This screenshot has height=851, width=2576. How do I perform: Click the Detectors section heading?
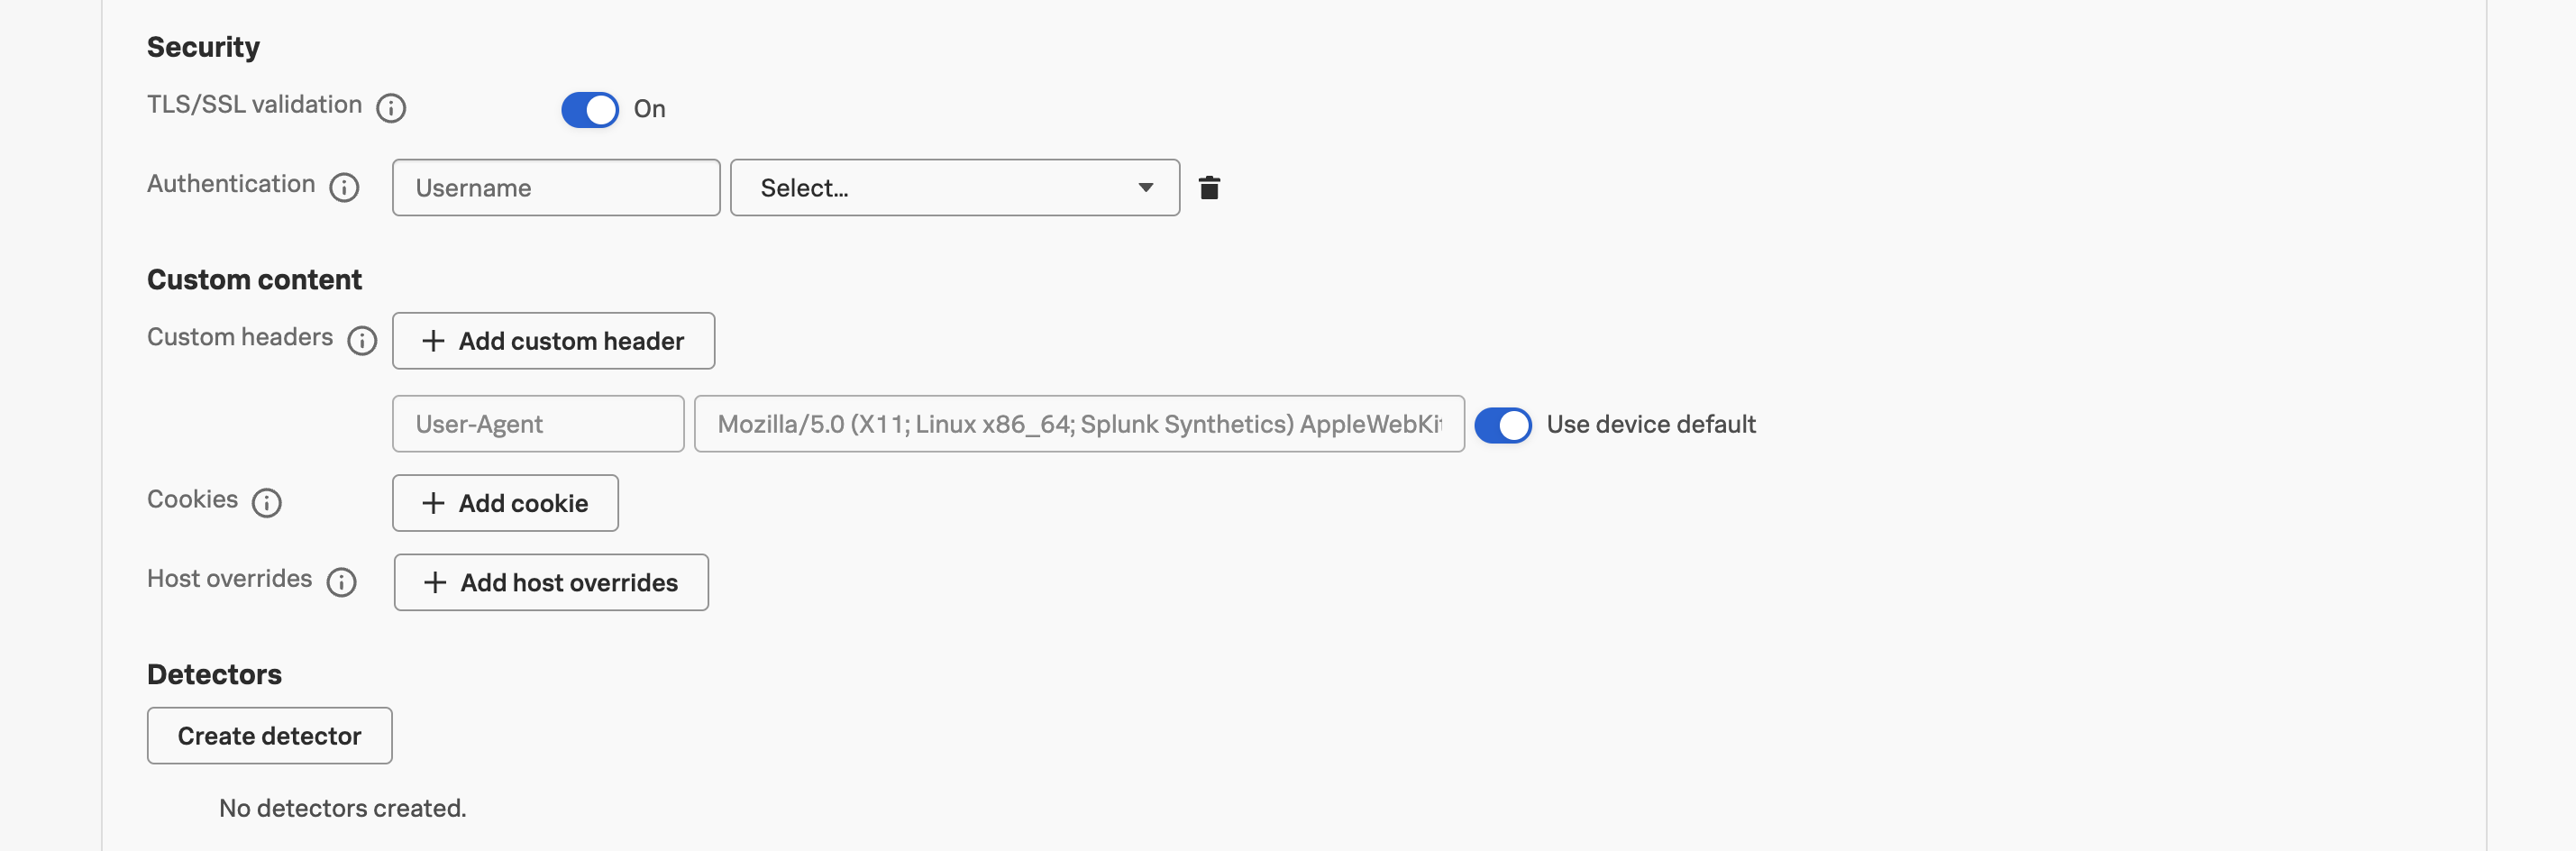(214, 673)
